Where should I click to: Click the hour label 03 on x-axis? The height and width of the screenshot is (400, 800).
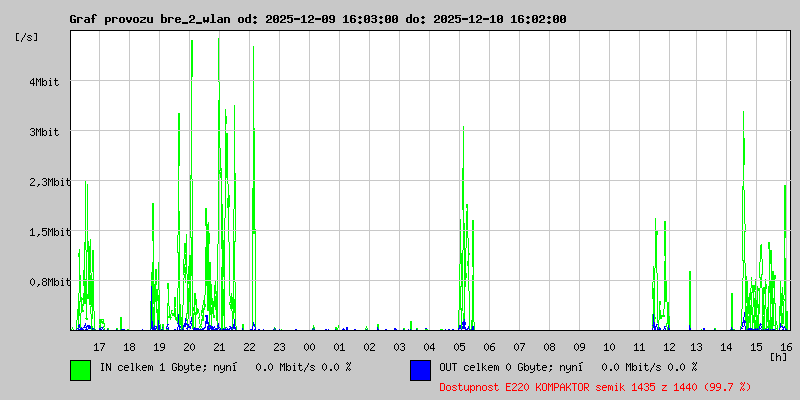click(x=399, y=347)
